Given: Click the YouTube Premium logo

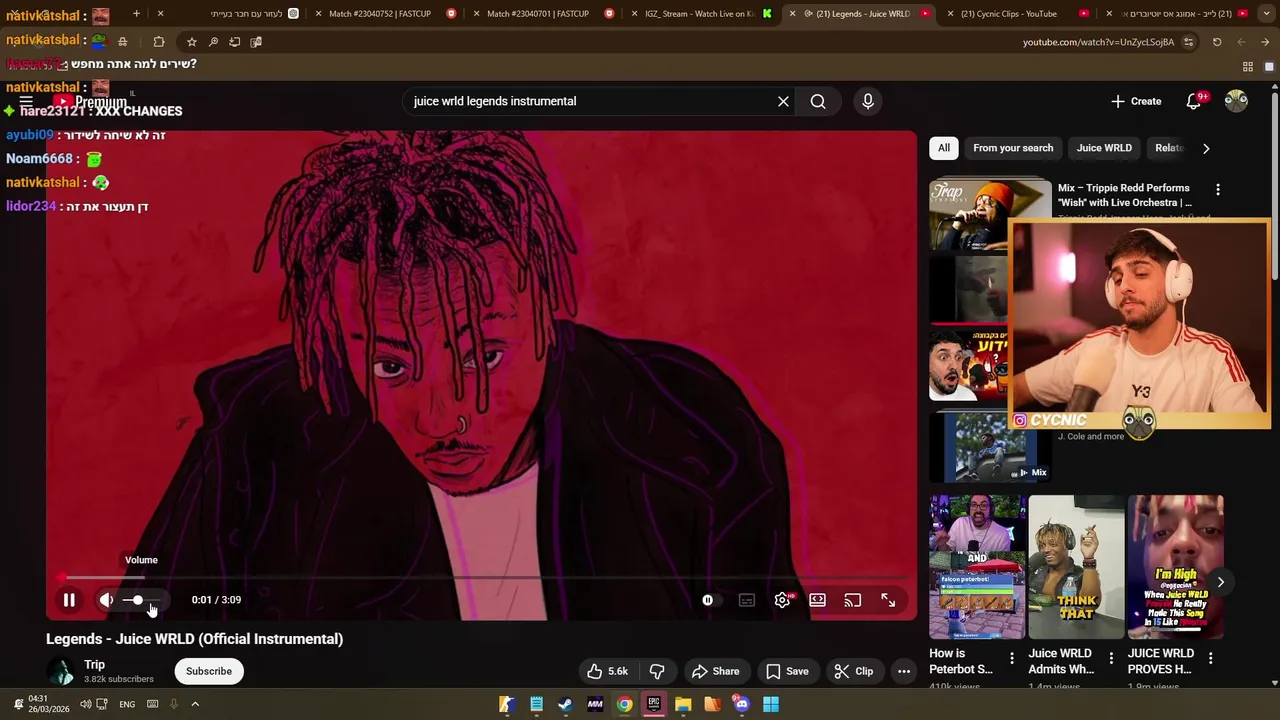Looking at the screenshot, I should click(x=90, y=101).
